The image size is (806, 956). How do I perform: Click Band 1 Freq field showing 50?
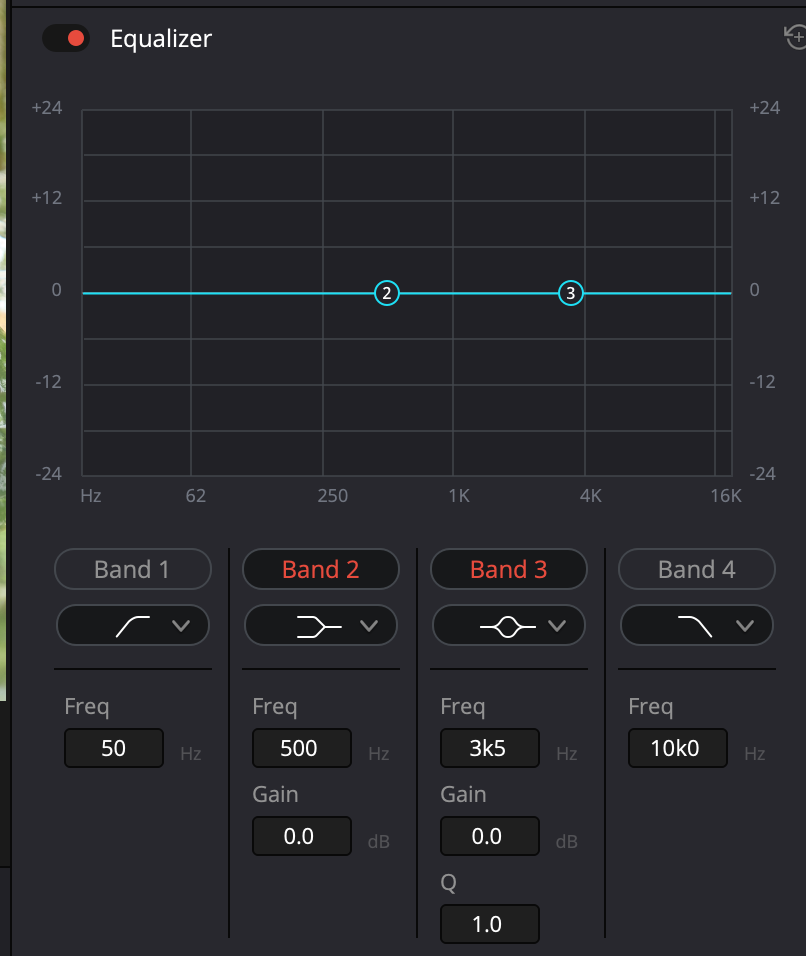(114, 748)
